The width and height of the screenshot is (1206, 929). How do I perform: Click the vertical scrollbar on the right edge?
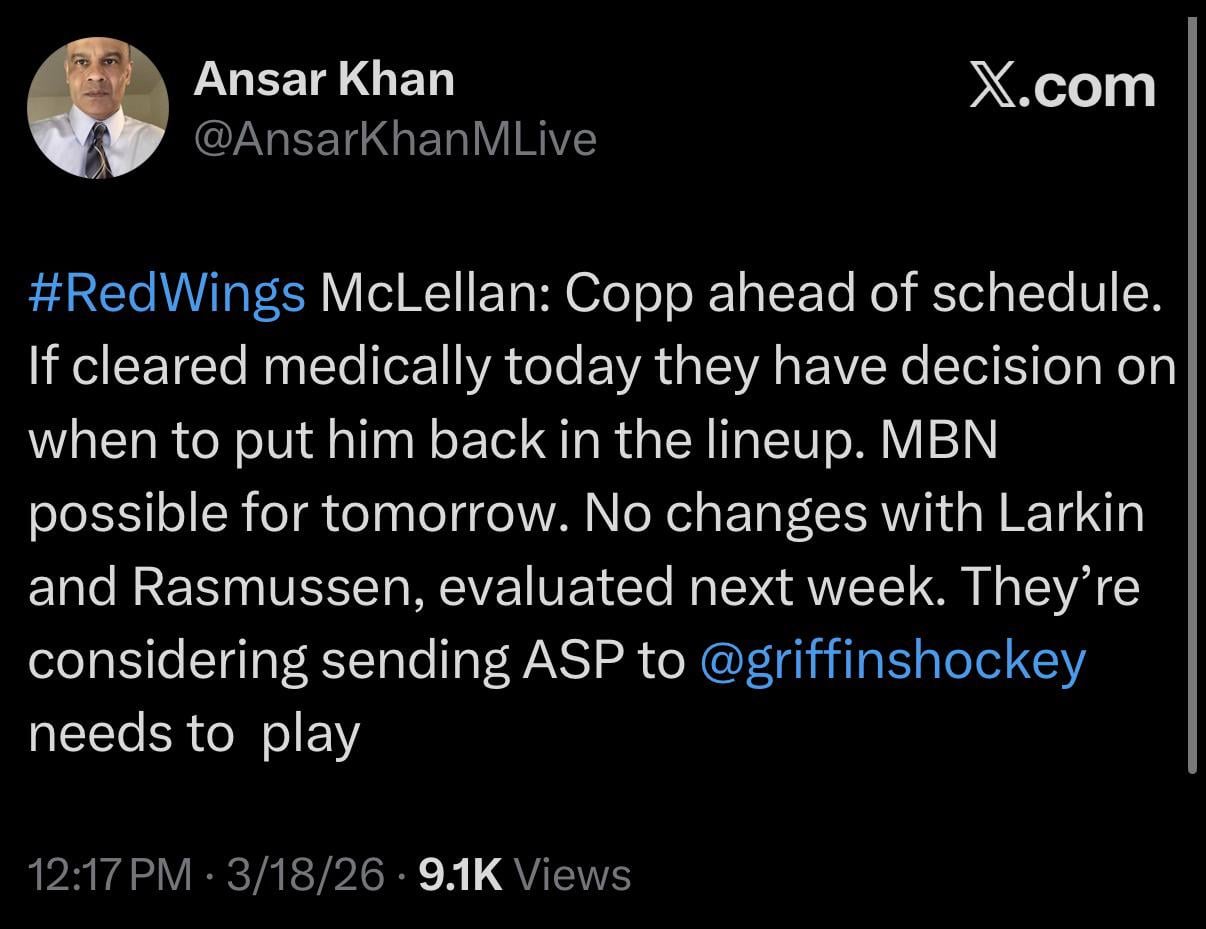click(1190, 400)
